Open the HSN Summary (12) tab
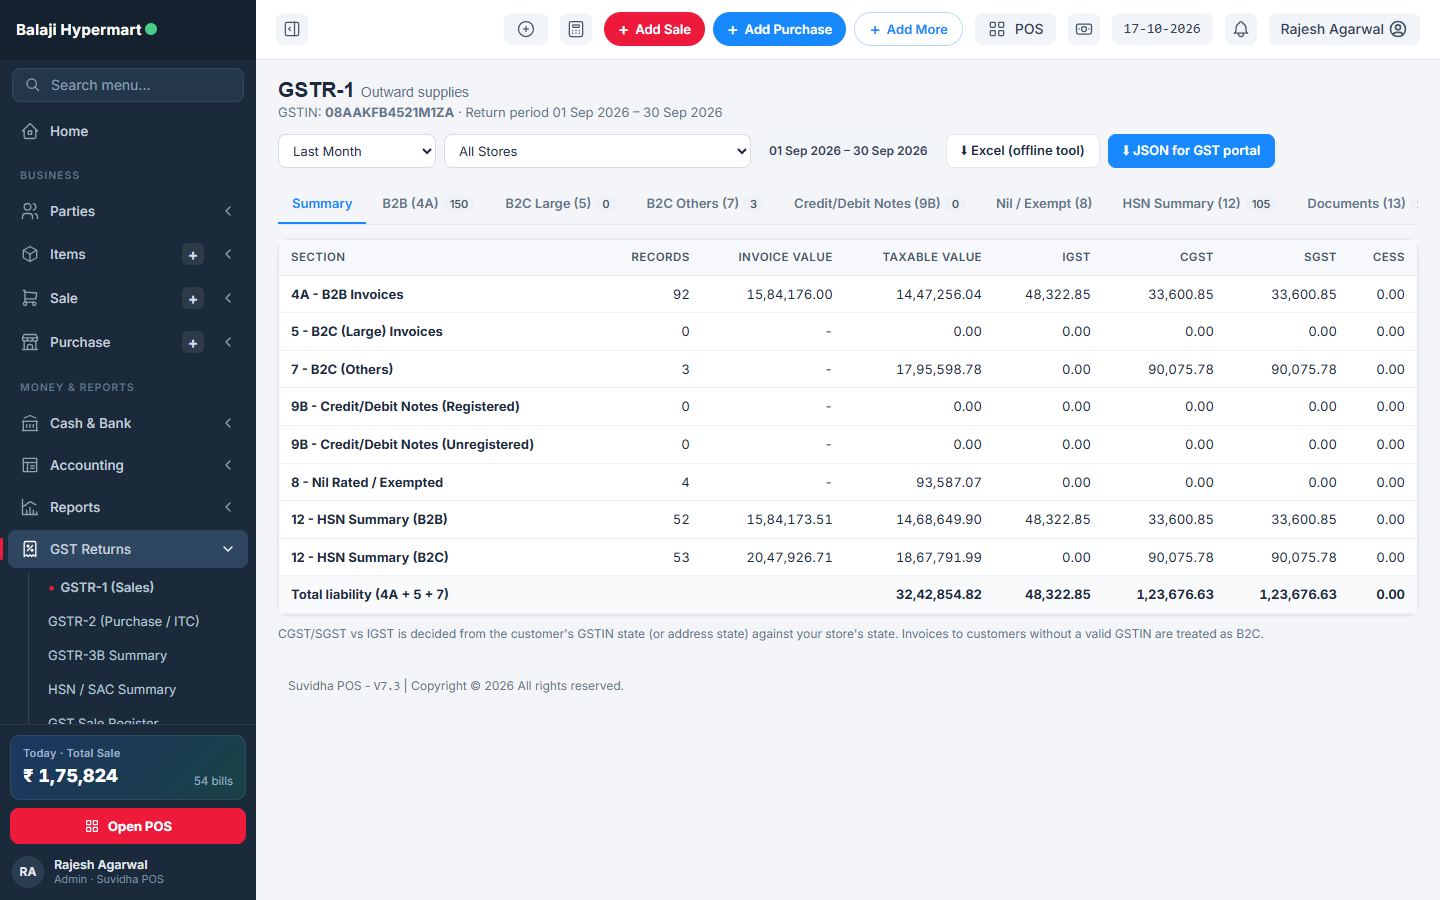1440x900 pixels. click(x=1197, y=203)
